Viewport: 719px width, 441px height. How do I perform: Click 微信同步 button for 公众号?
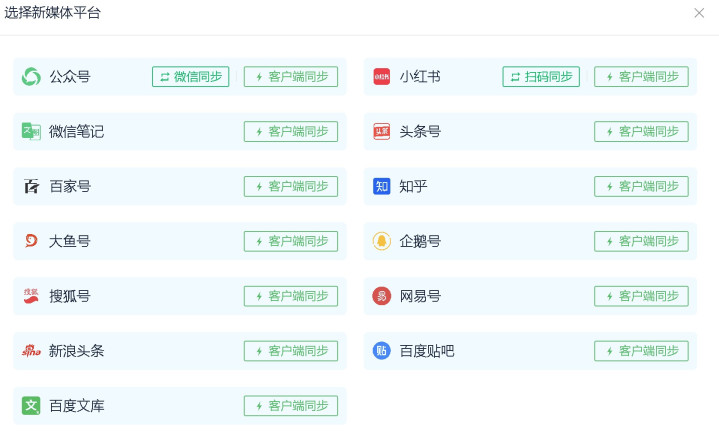point(191,77)
